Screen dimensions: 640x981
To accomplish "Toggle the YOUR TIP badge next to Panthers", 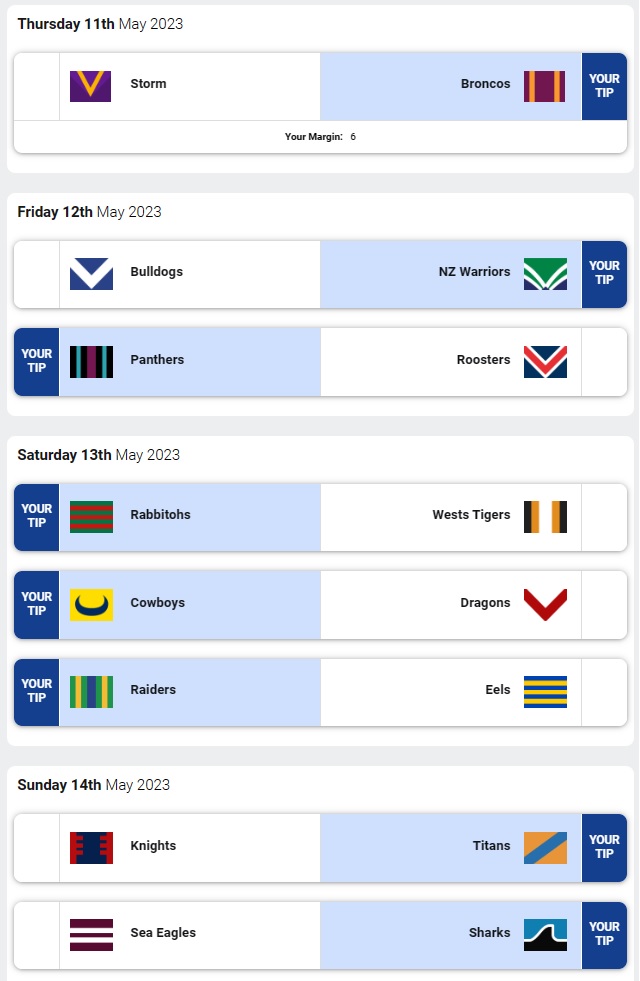I will [37, 362].
